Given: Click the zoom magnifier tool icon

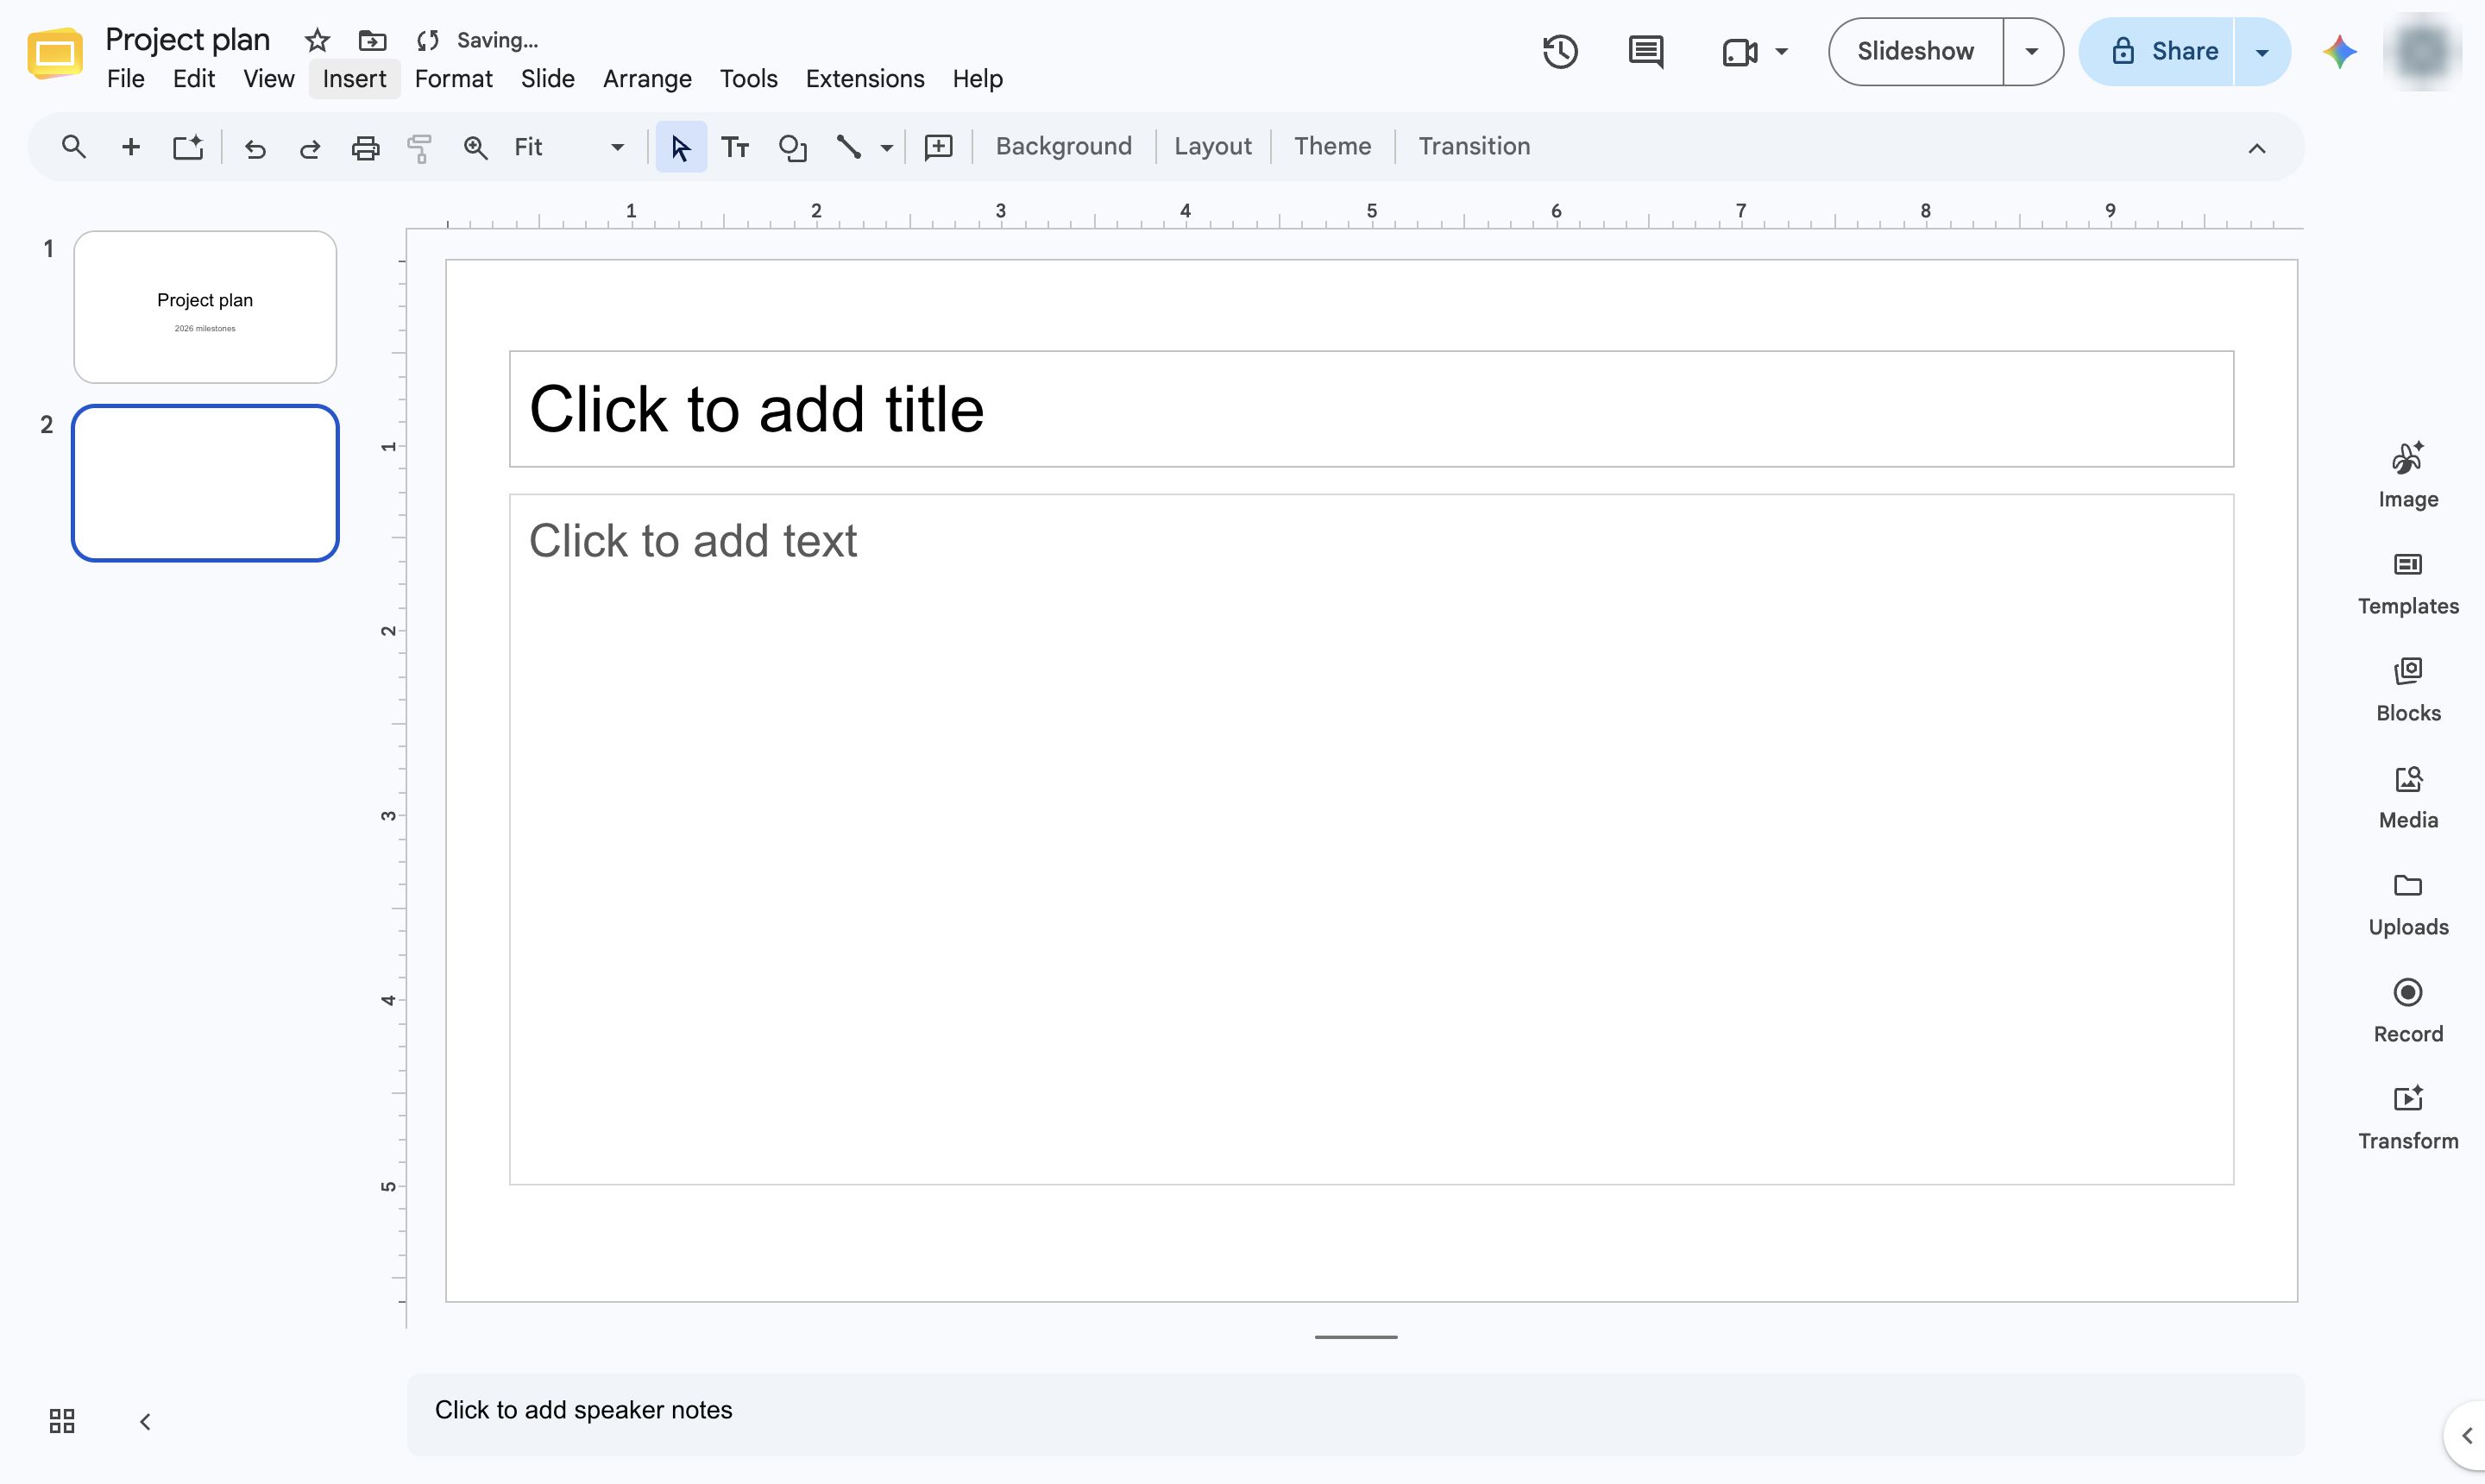Looking at the screenshot, I should [x=475, y=148].
